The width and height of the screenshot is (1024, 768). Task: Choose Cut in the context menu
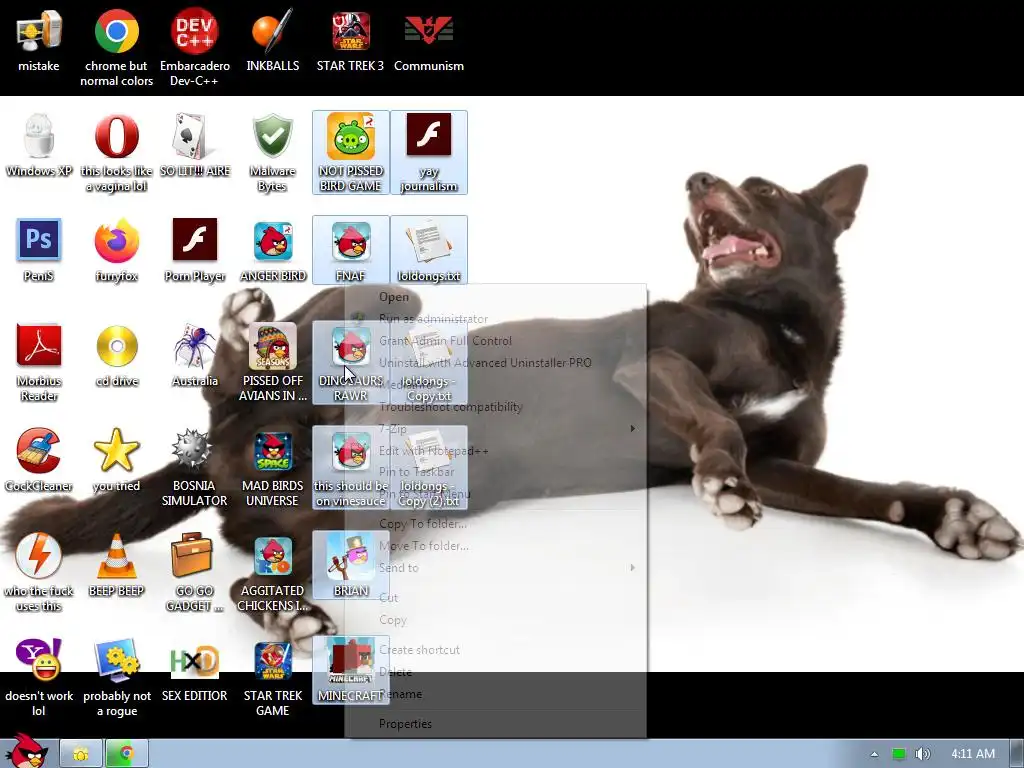(x=496, y=598)
